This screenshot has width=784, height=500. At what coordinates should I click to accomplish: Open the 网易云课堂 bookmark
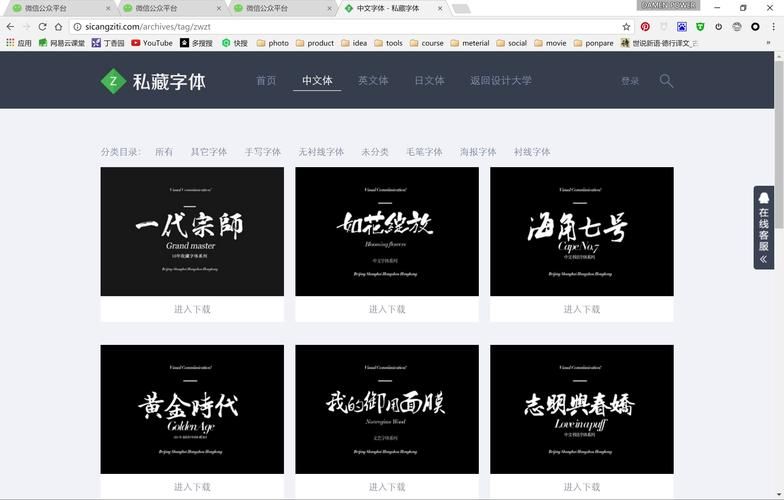pyautogui.click(x=62, y=43)
